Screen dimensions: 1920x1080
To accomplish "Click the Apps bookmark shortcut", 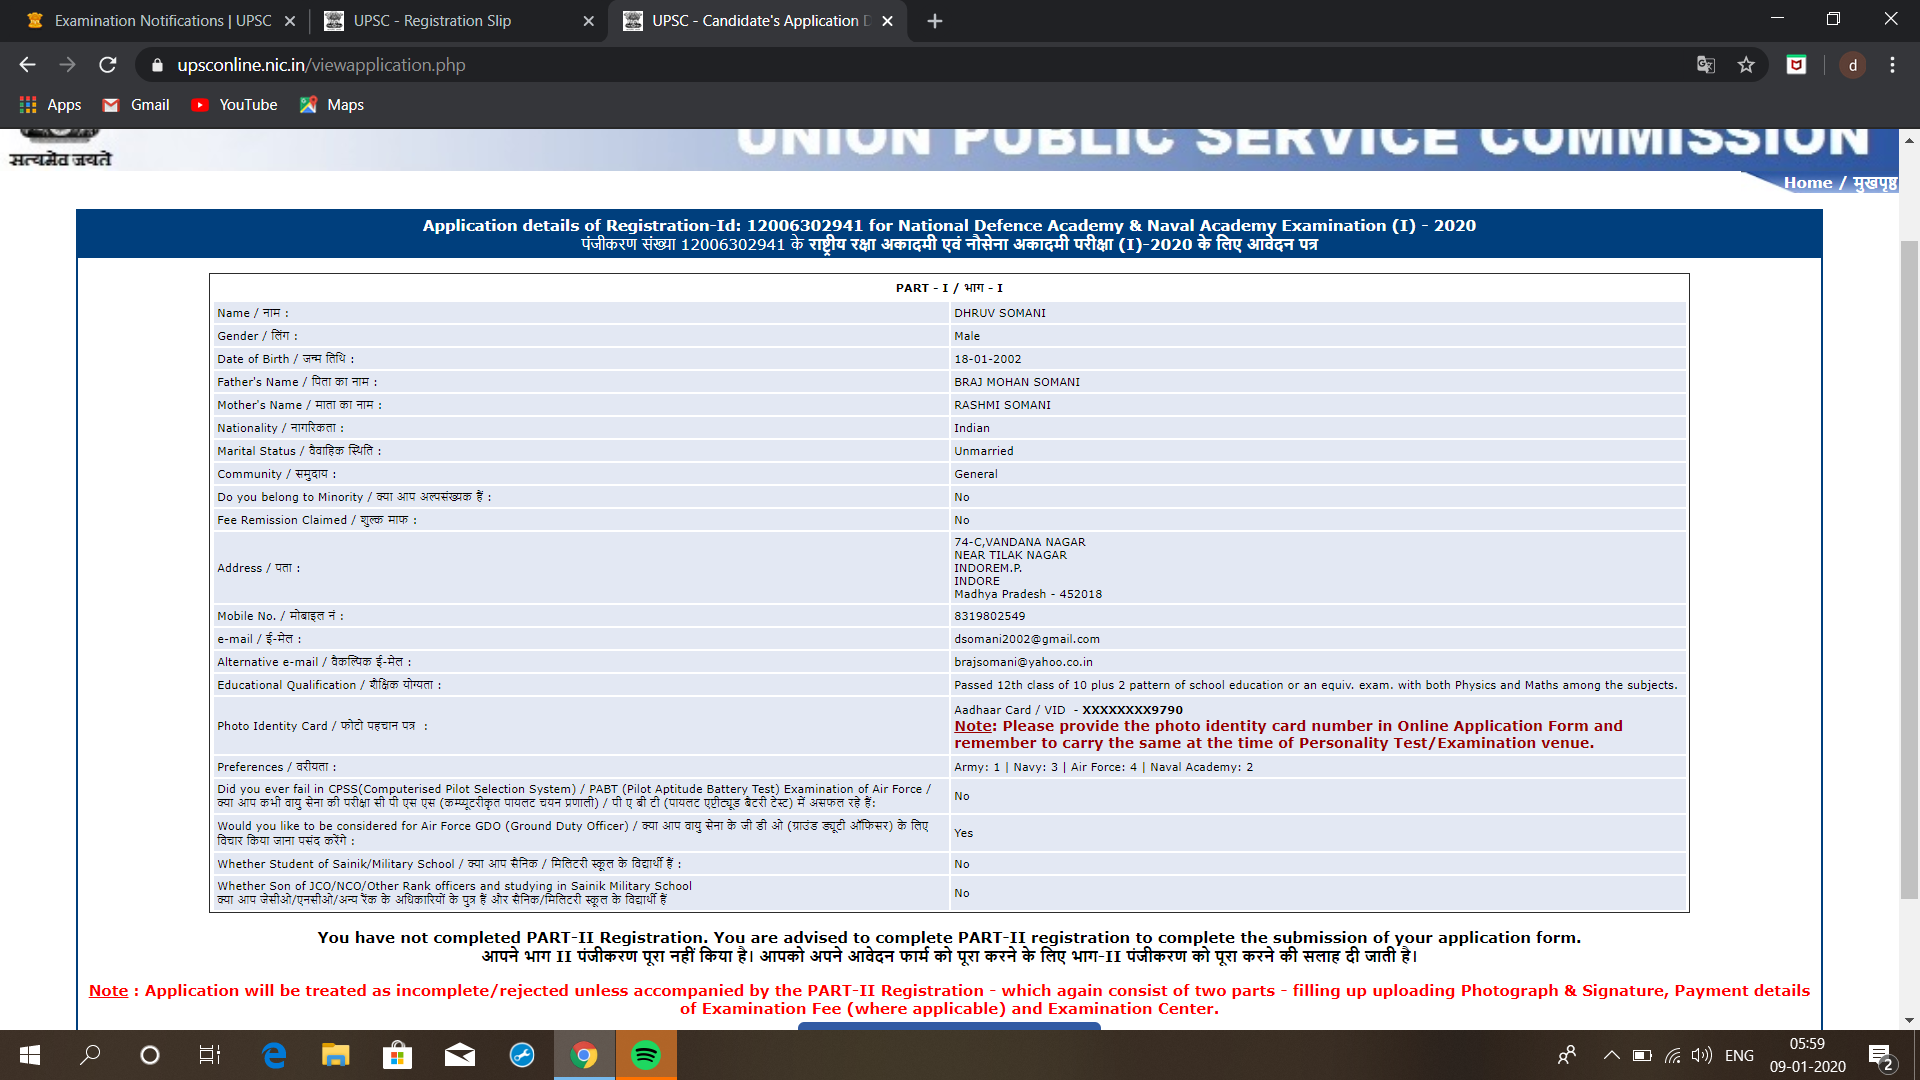I will coord(51,105).
